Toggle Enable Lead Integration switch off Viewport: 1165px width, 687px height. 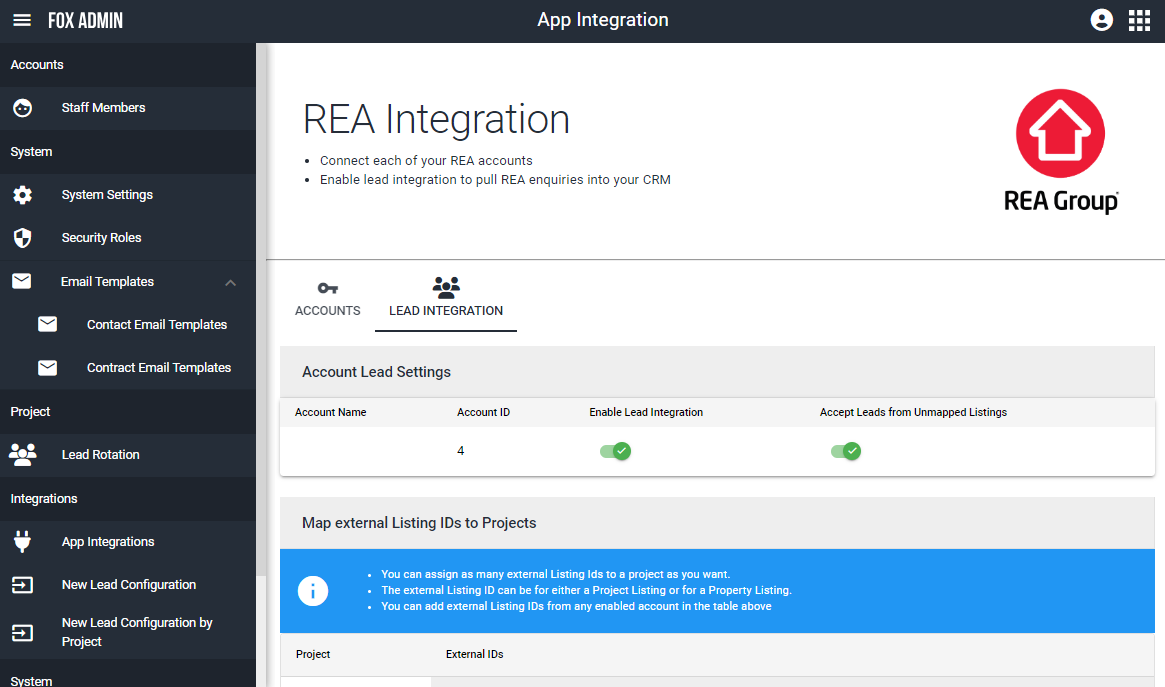pos(615,451)
